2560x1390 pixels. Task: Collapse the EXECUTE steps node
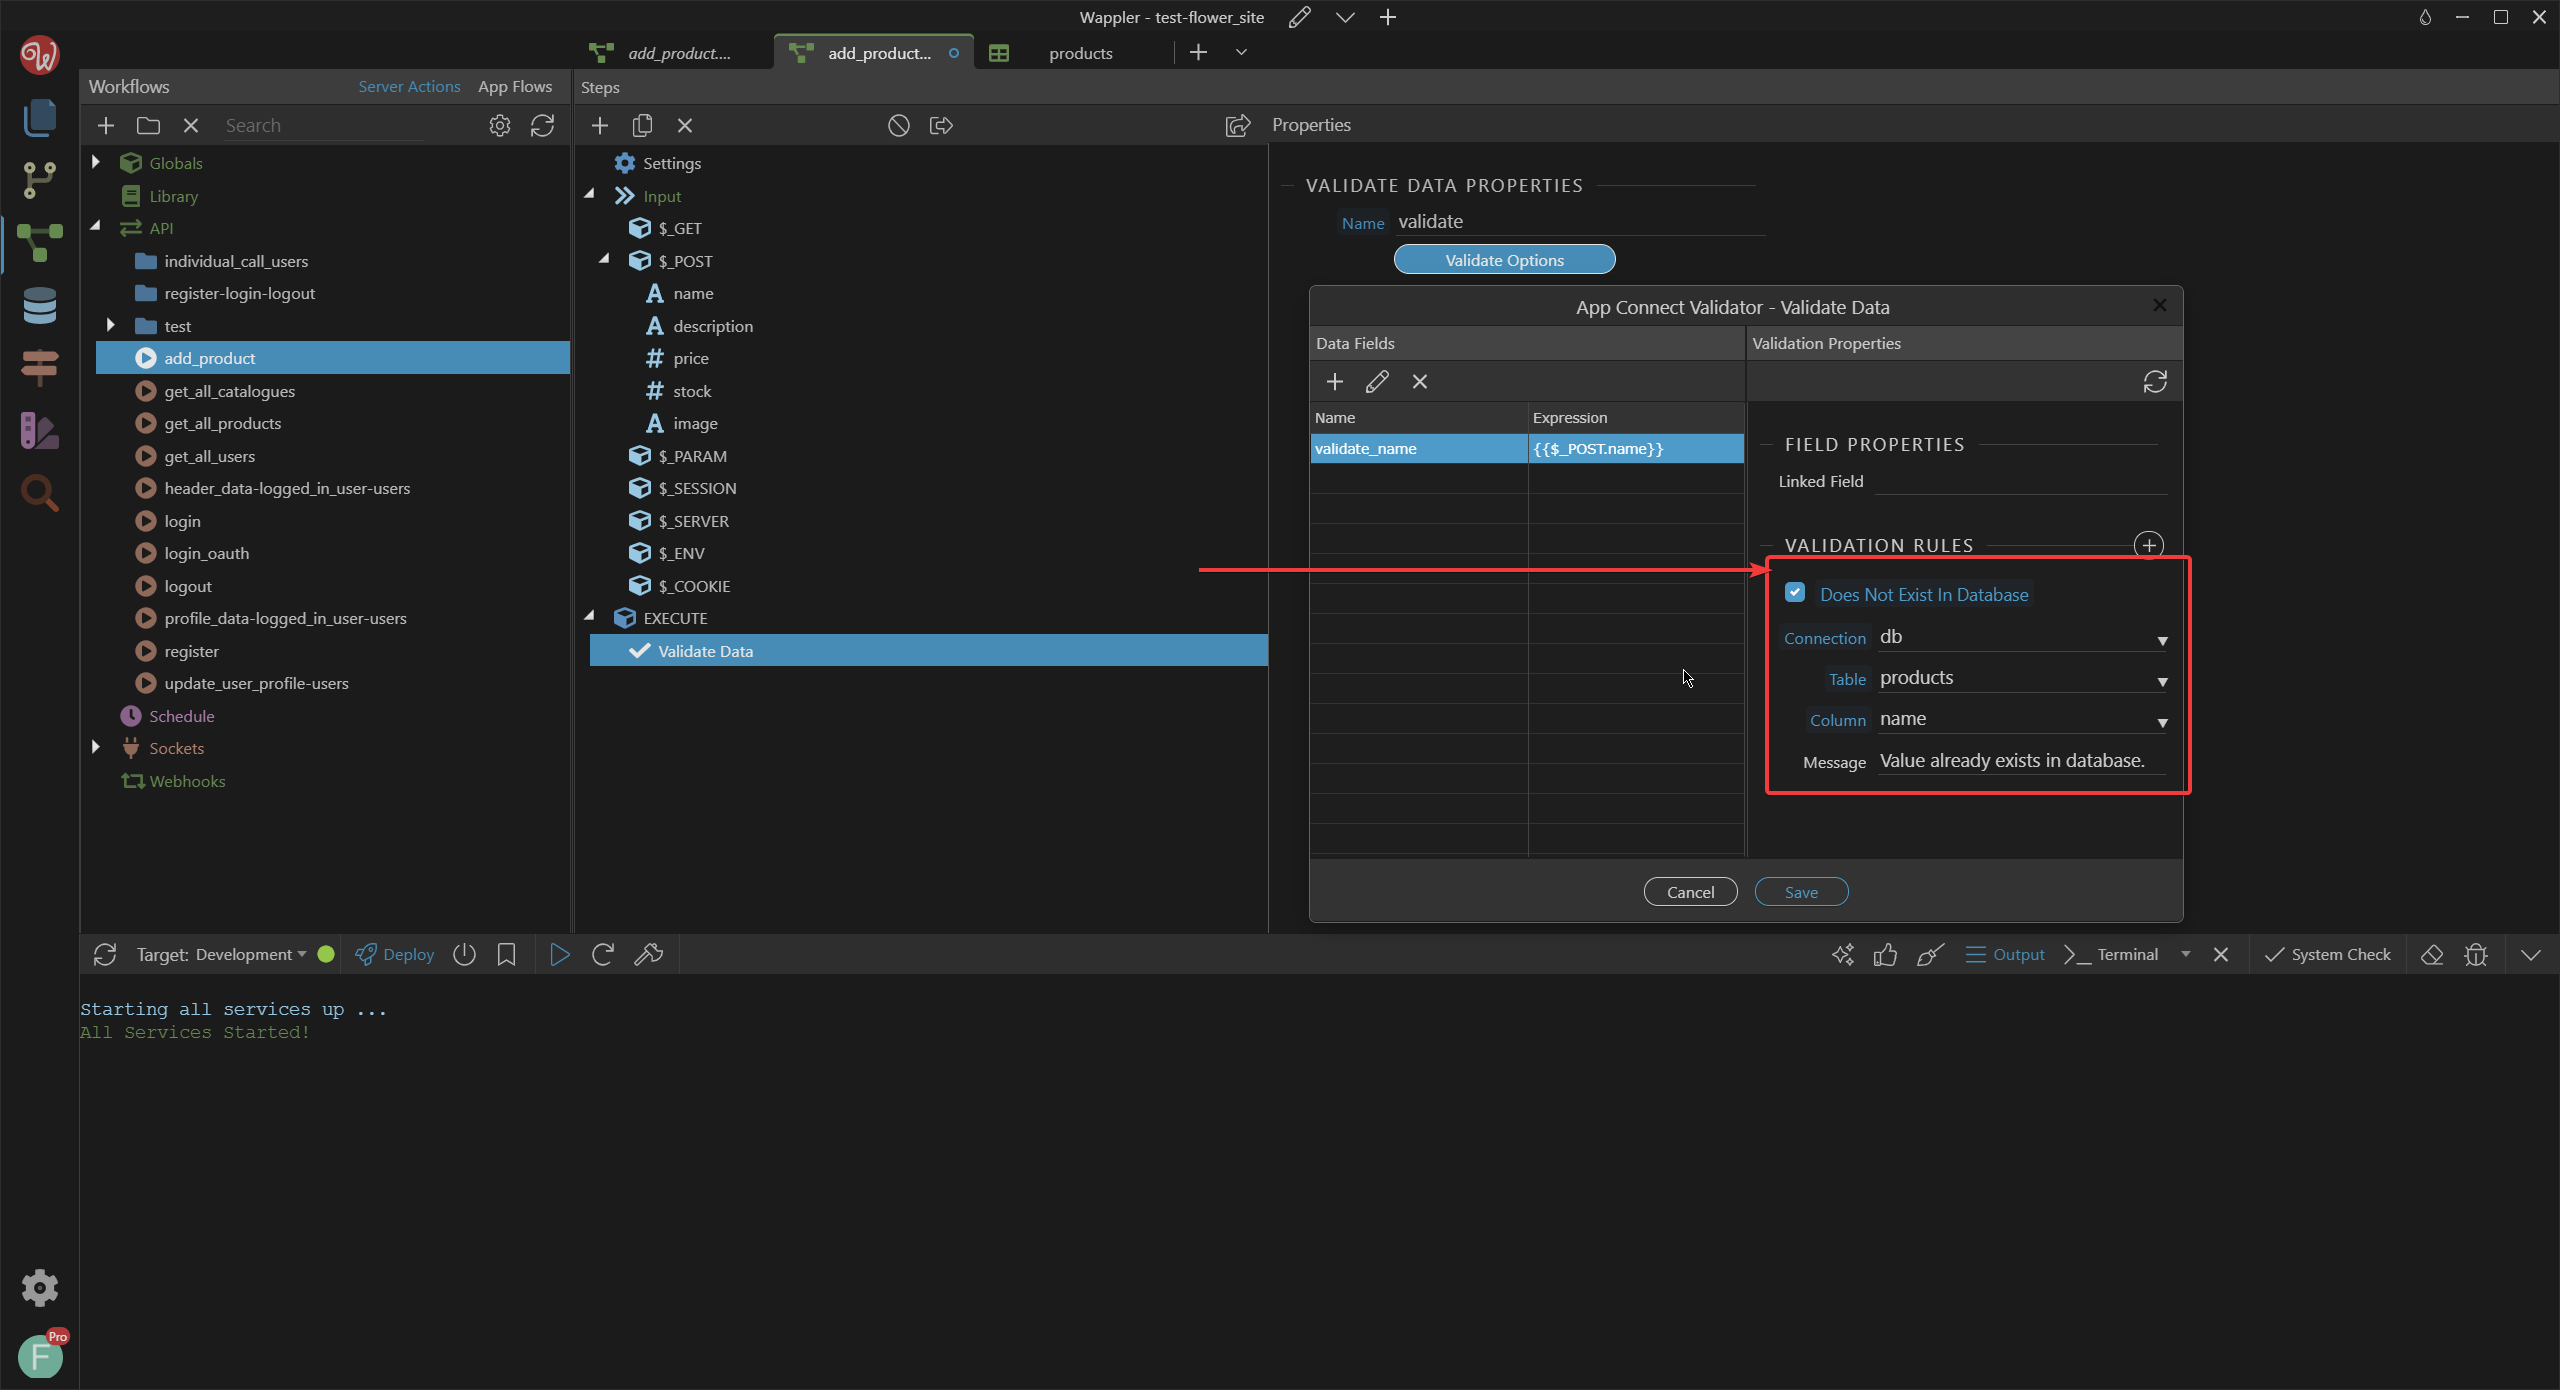coord(590,617)
